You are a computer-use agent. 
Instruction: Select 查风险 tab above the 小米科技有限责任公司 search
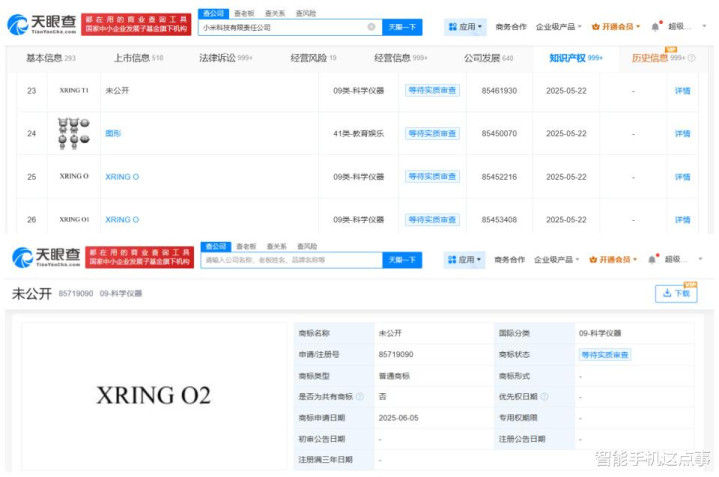coord(305,14)
